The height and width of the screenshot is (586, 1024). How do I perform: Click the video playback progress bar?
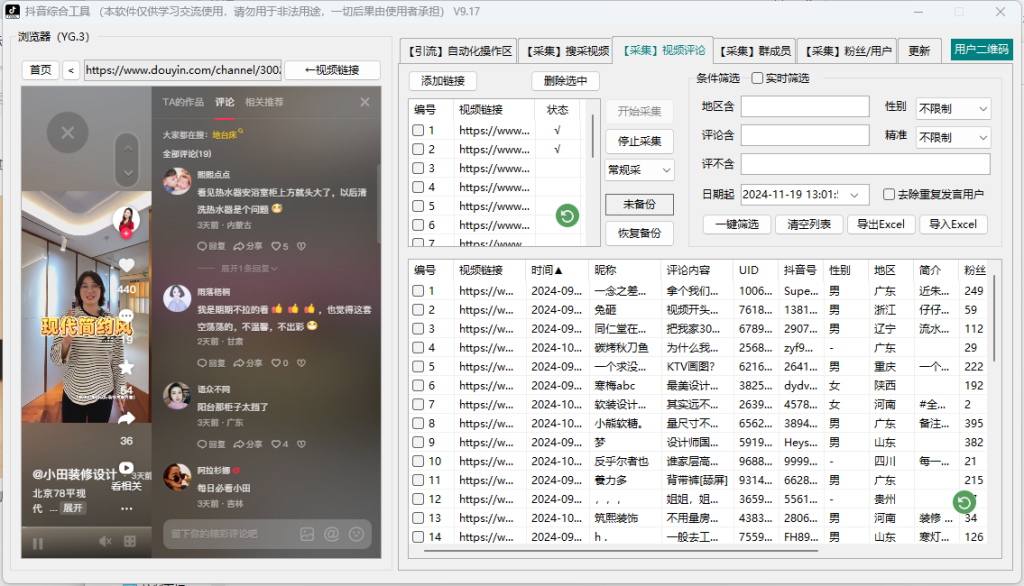85,527
